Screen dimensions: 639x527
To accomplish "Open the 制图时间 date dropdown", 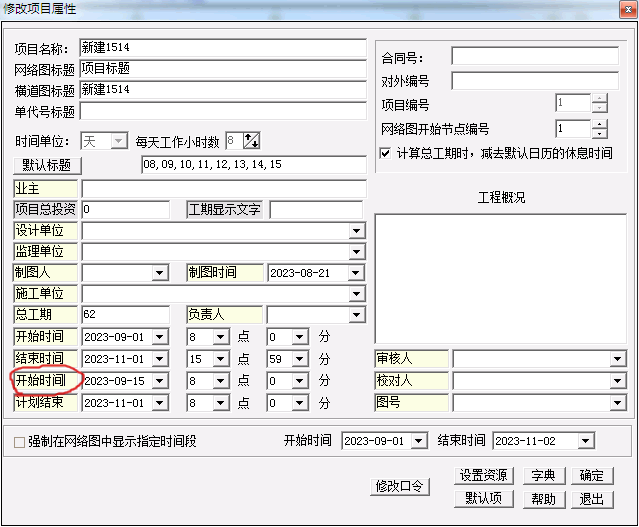I will (x=355, y=273).
